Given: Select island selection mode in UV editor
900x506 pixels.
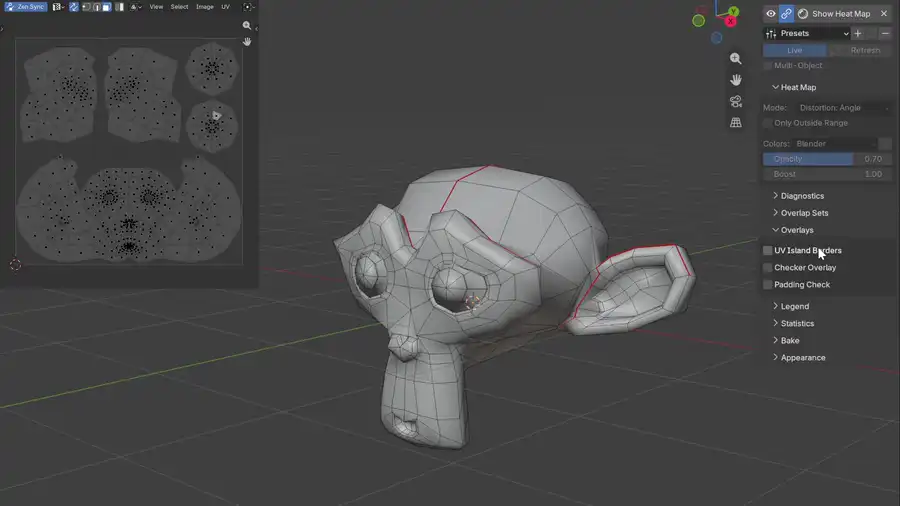Looking at the screenshot, I should pos(119,7).
